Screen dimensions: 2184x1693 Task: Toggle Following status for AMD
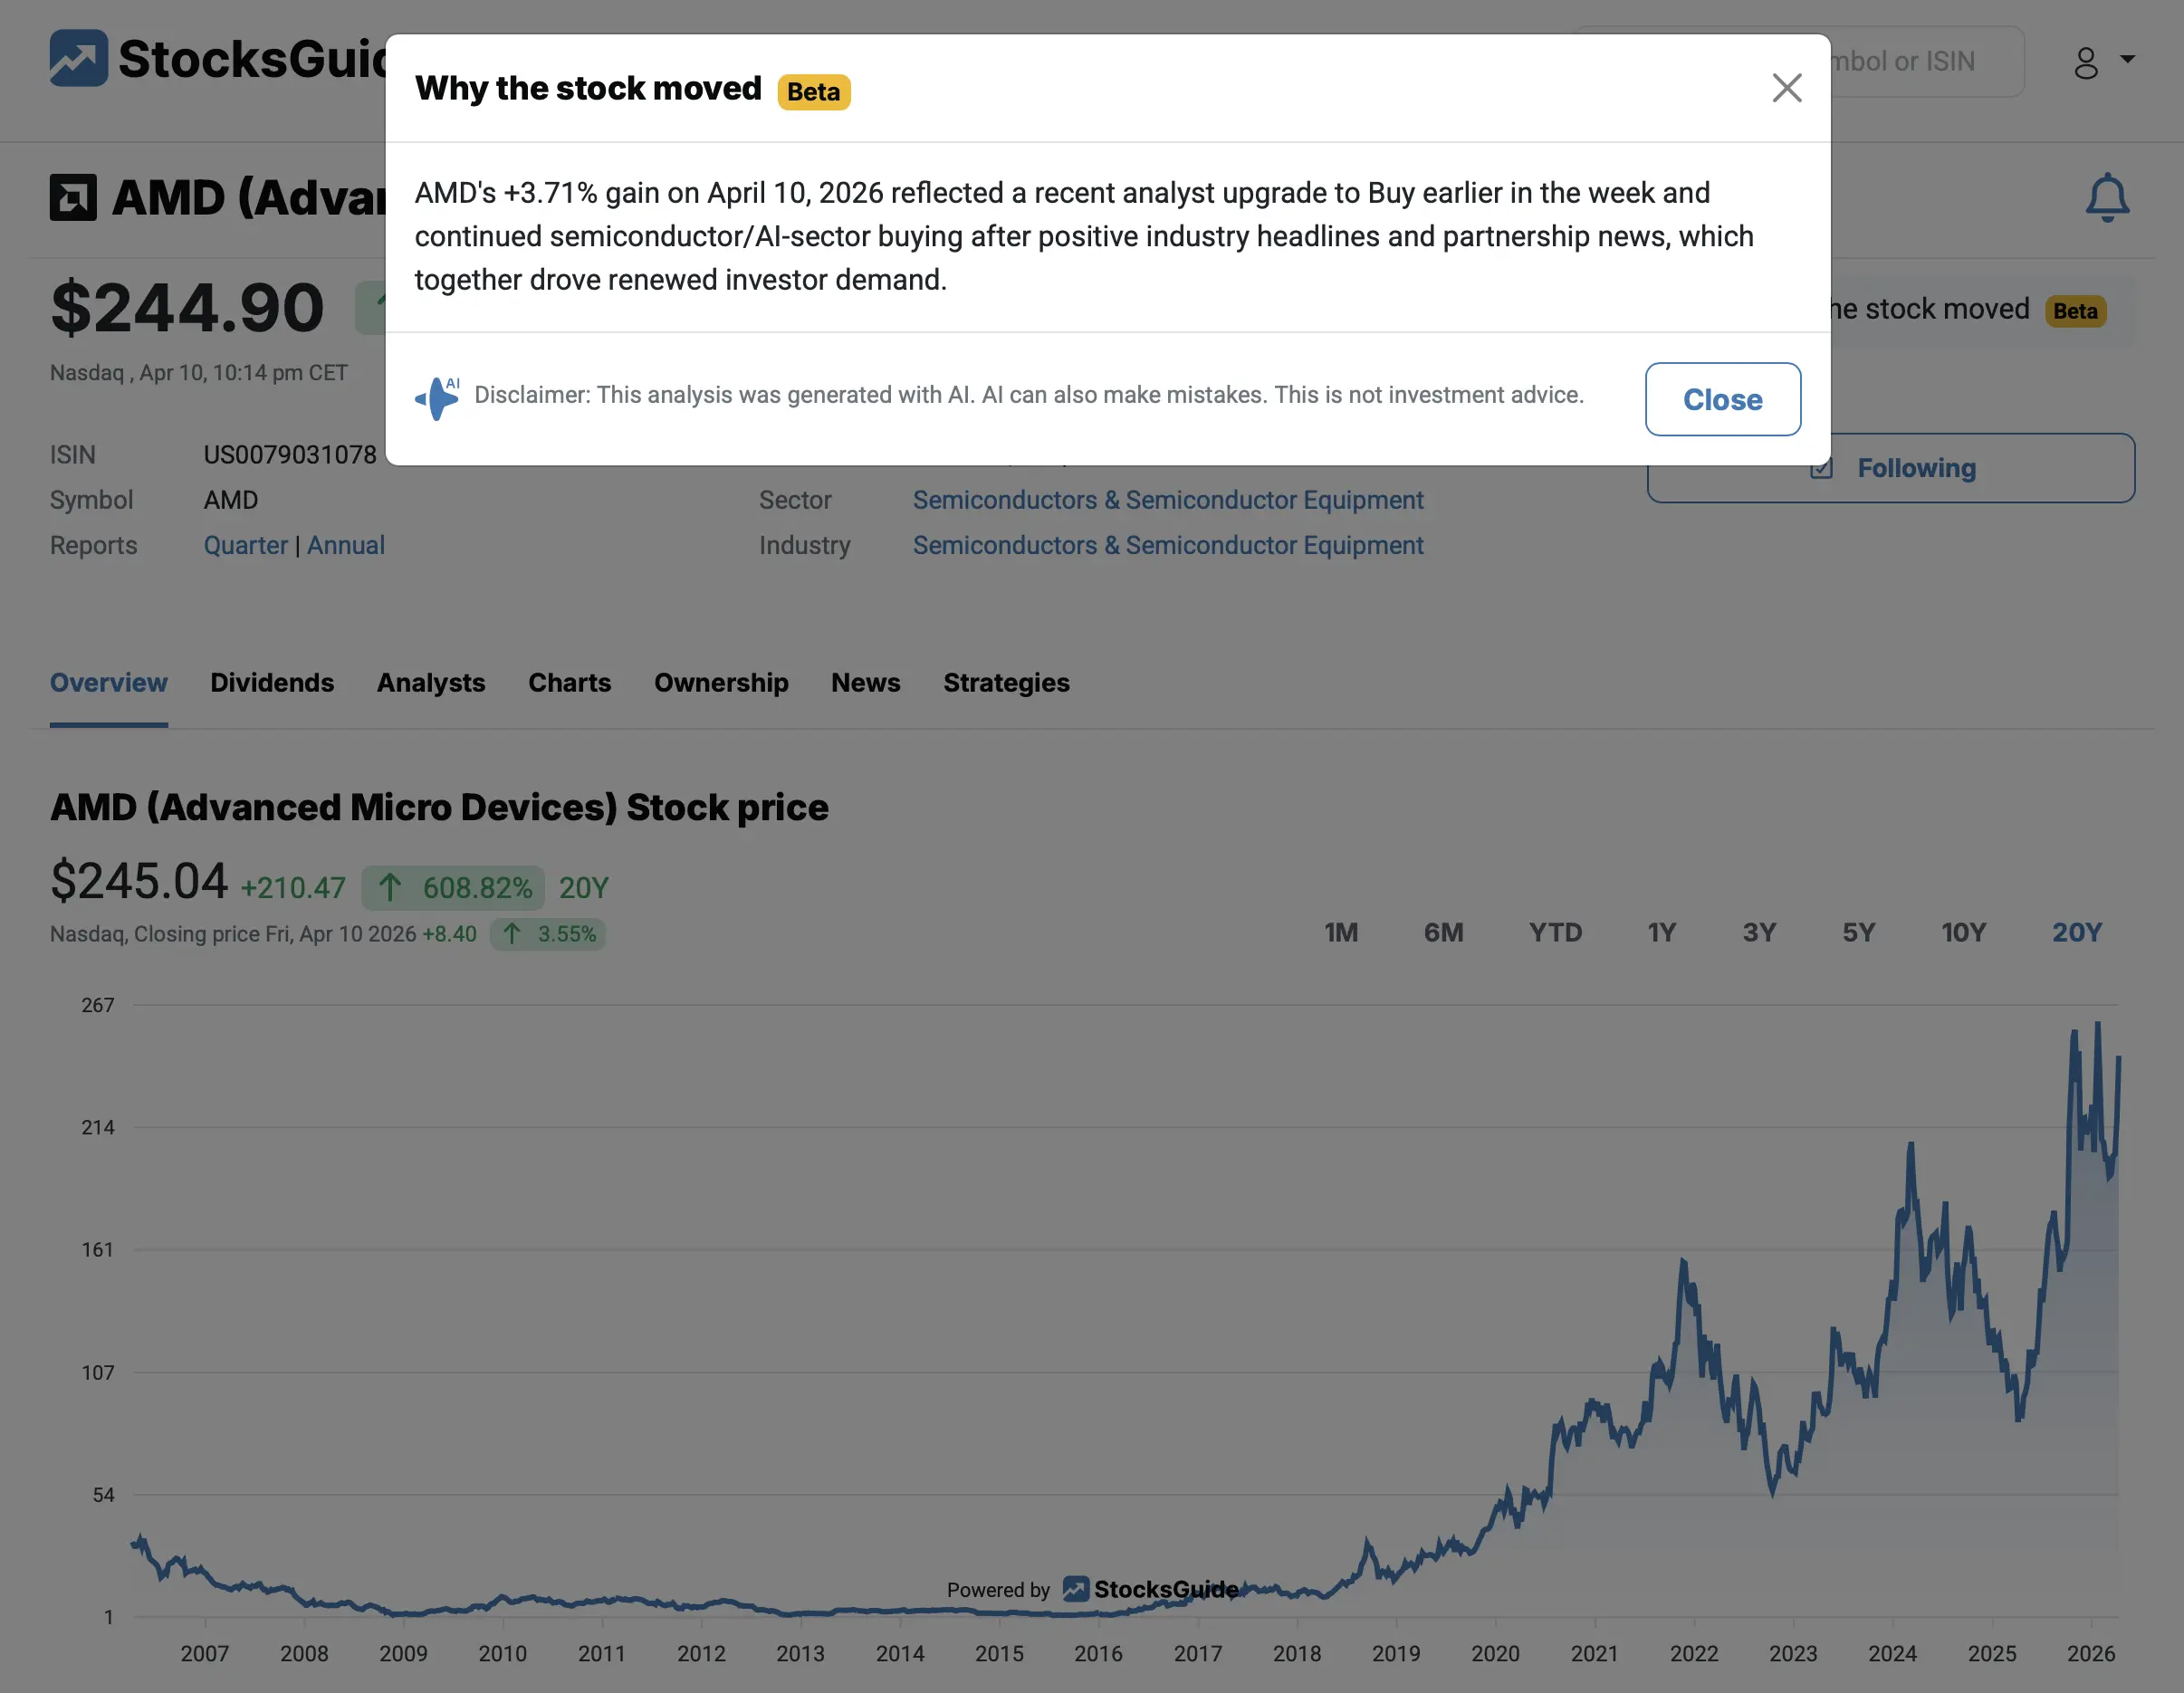(1891, 467)
